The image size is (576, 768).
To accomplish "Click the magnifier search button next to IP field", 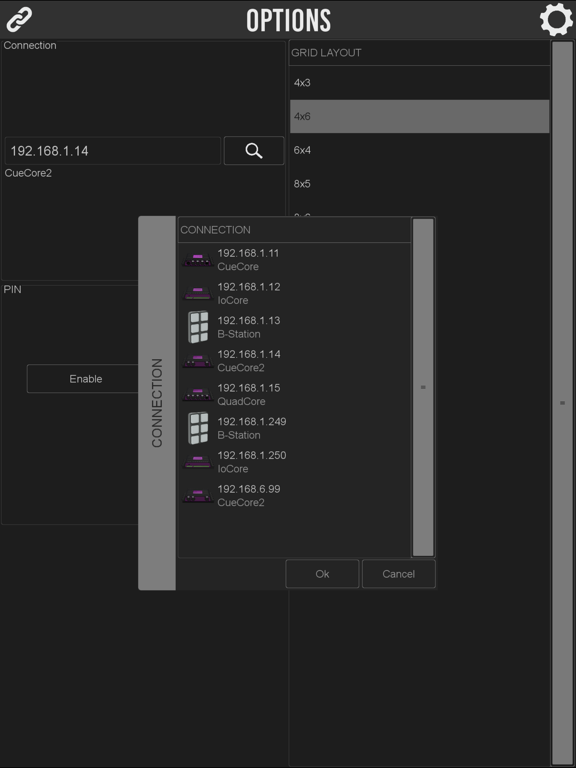I will [254, 150].
